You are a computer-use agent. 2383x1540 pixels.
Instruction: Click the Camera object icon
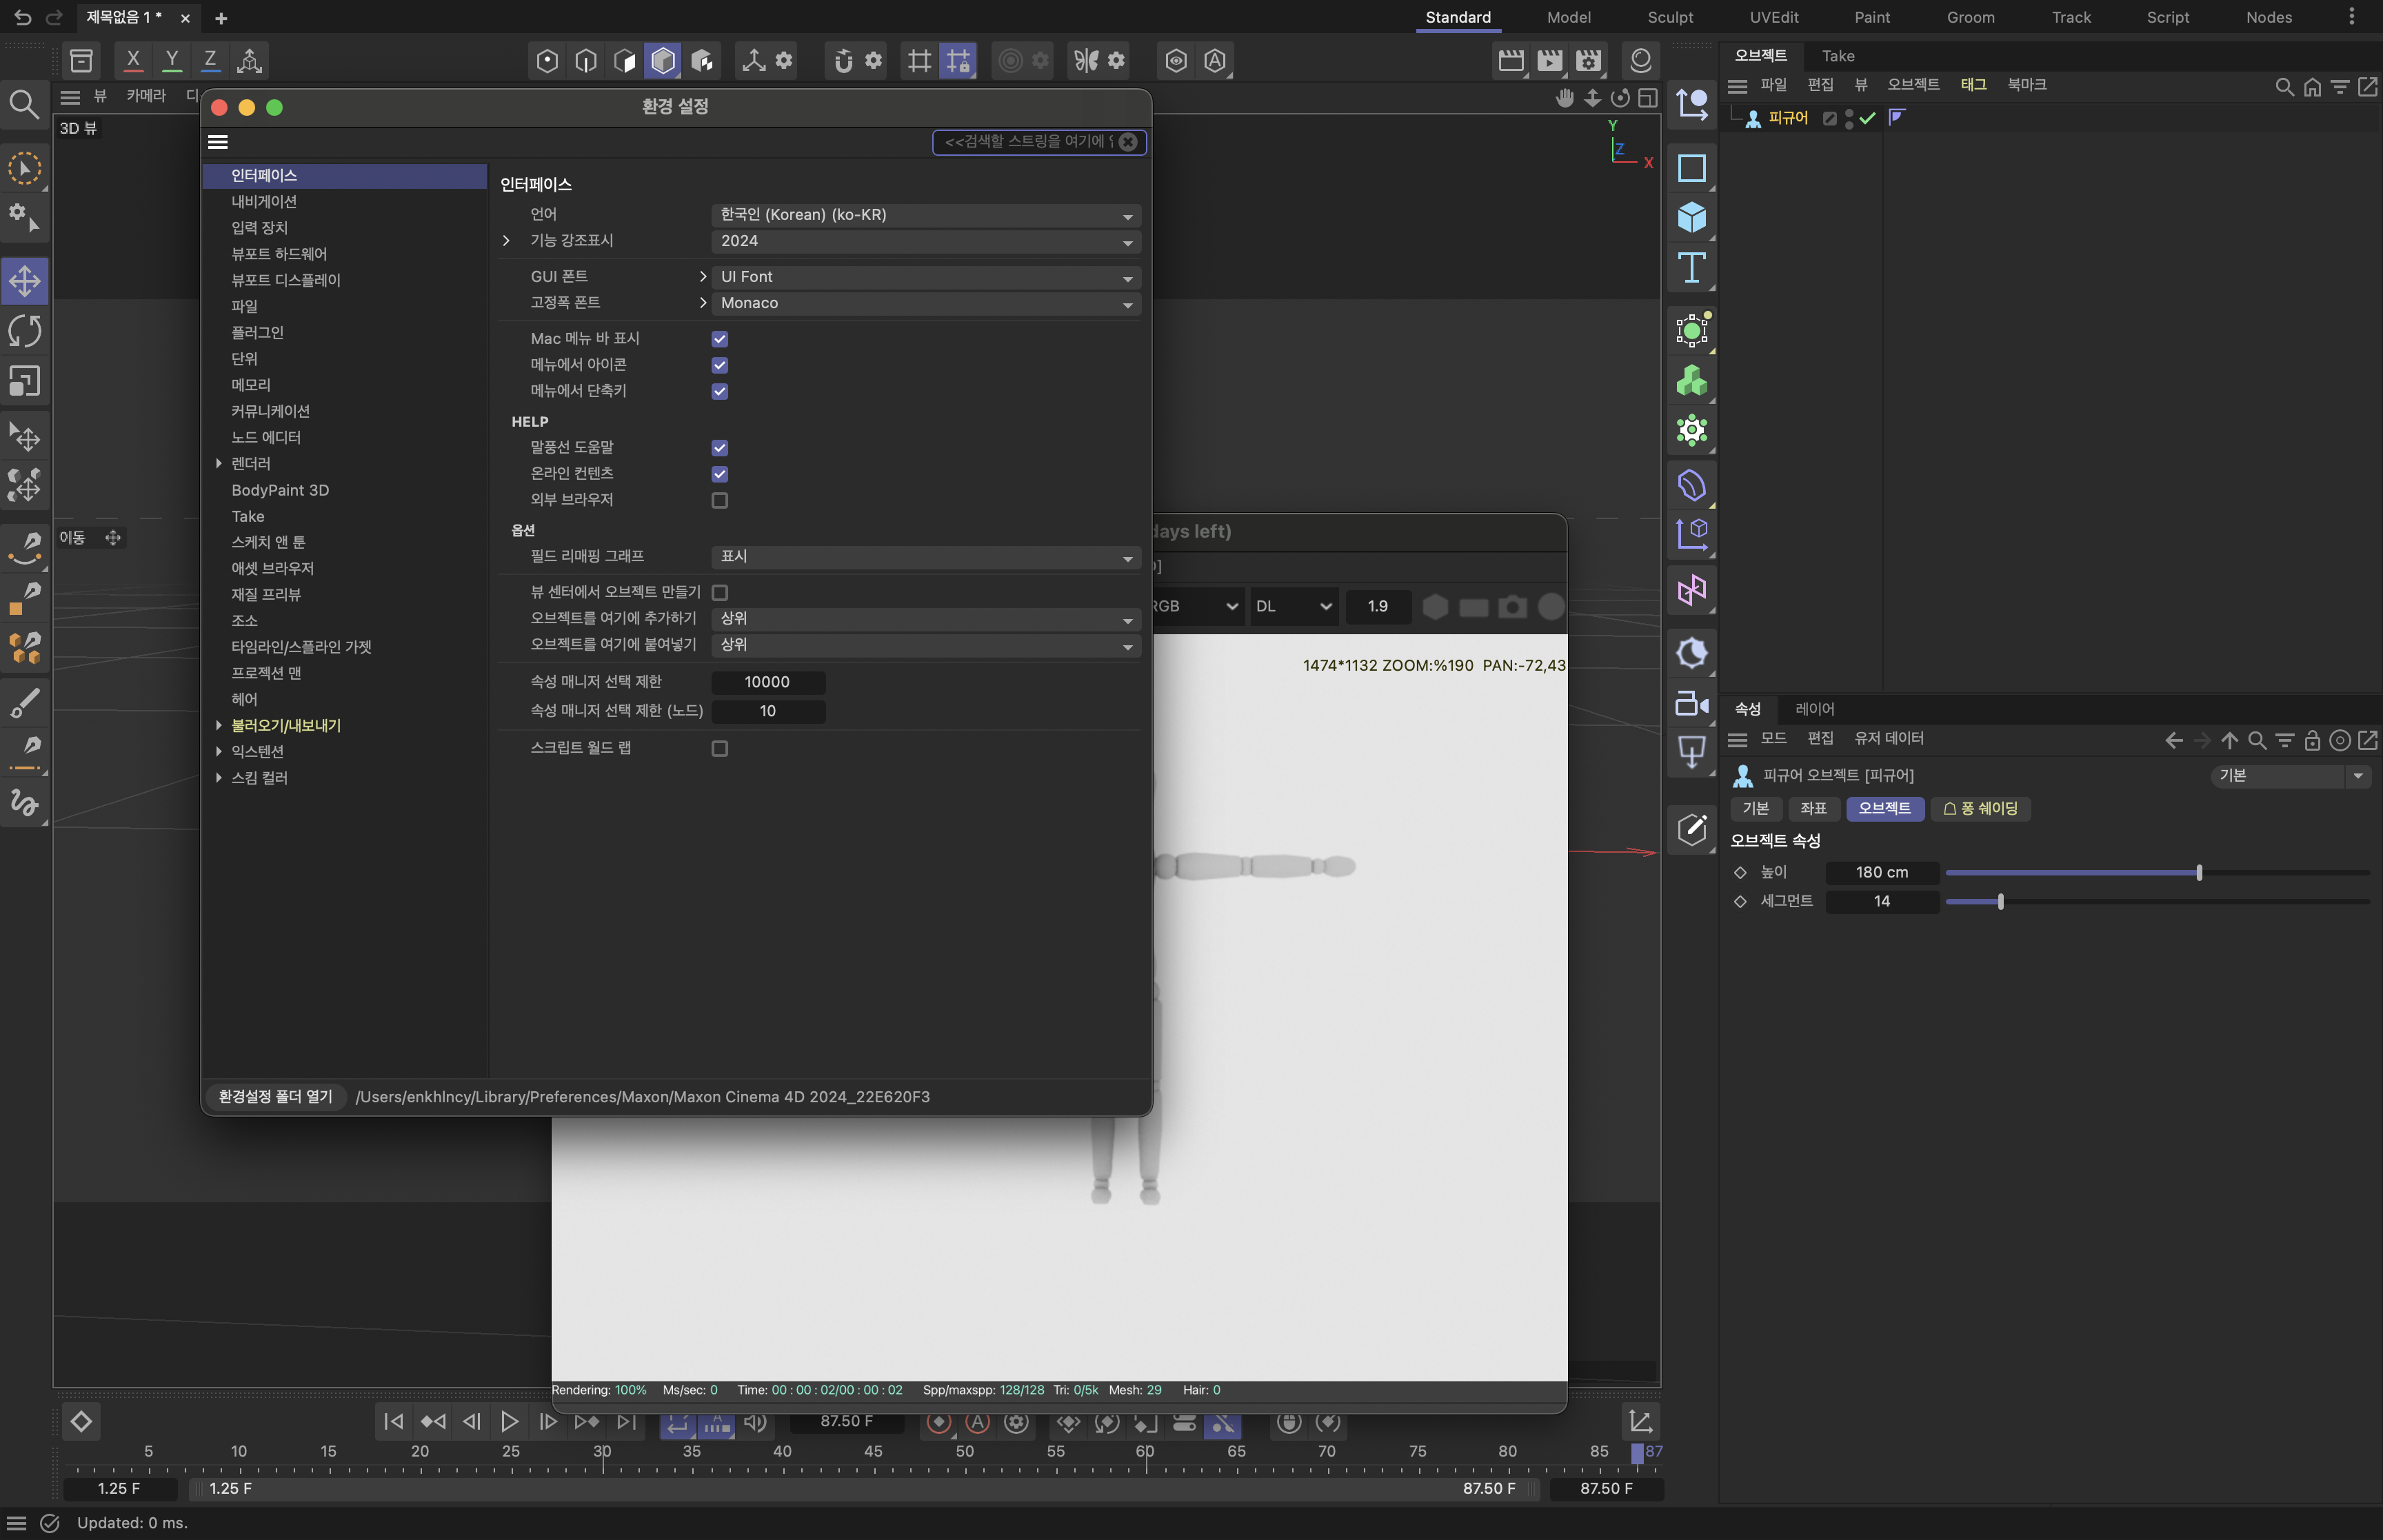click(1691, 703)
